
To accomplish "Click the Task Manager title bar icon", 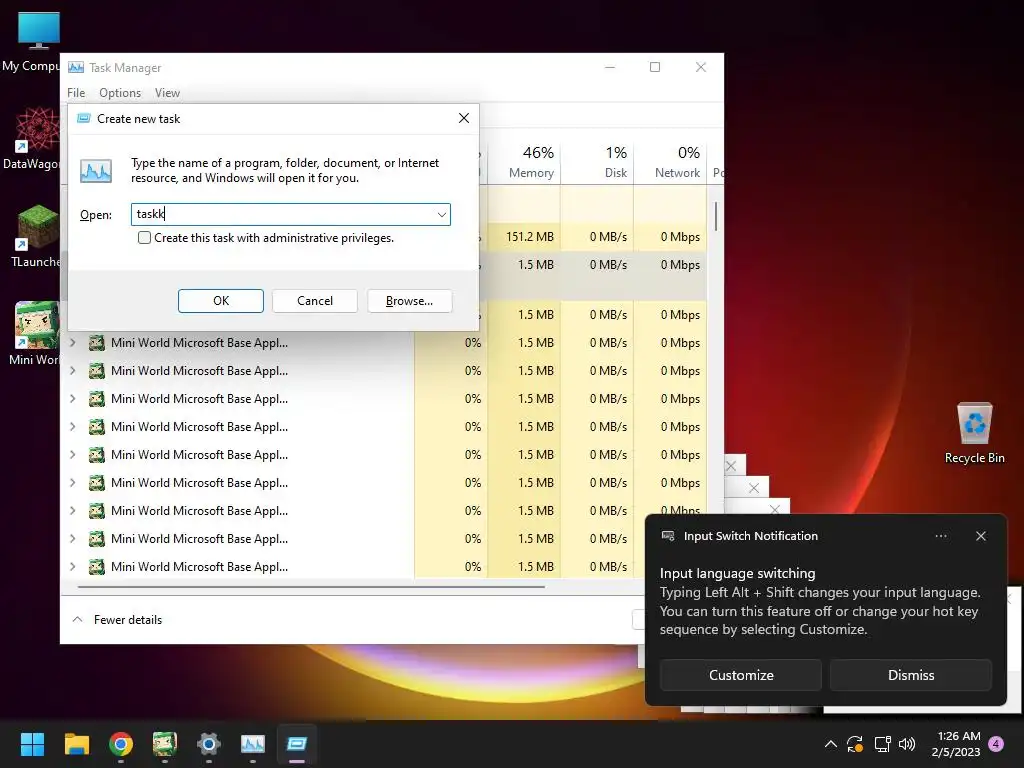I will 76,67.
